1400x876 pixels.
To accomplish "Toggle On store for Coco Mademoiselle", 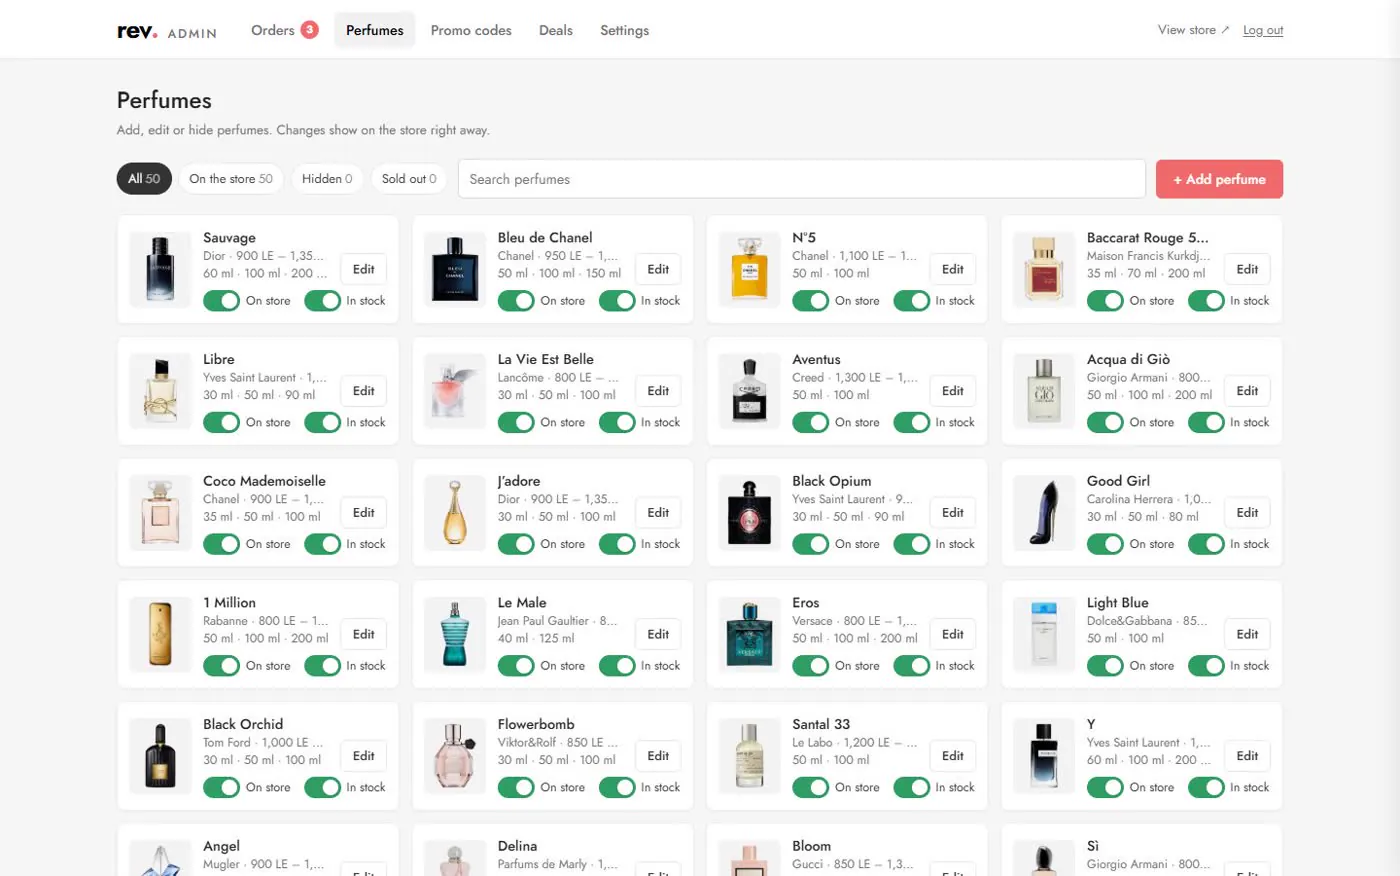I will click(x=221, y=545).
